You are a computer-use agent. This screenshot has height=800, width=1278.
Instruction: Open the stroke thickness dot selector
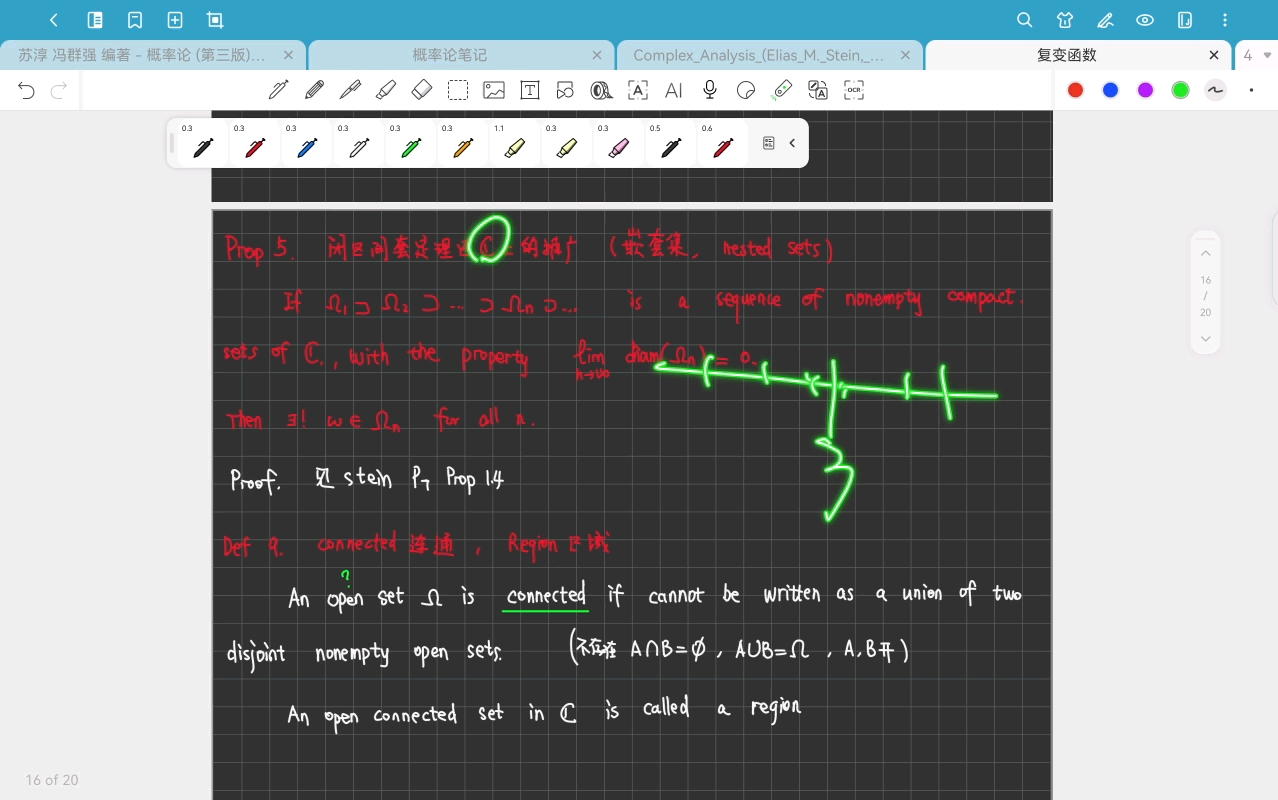click(1251, 90)
